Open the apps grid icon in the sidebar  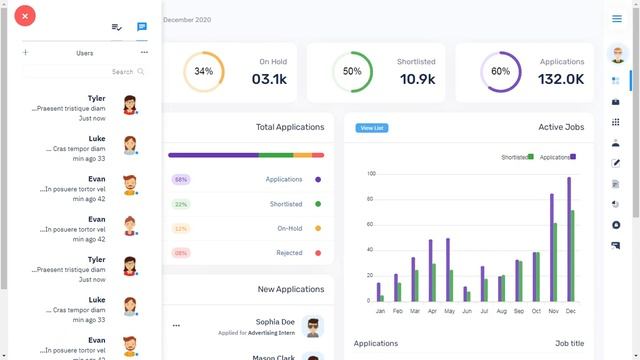616,122
